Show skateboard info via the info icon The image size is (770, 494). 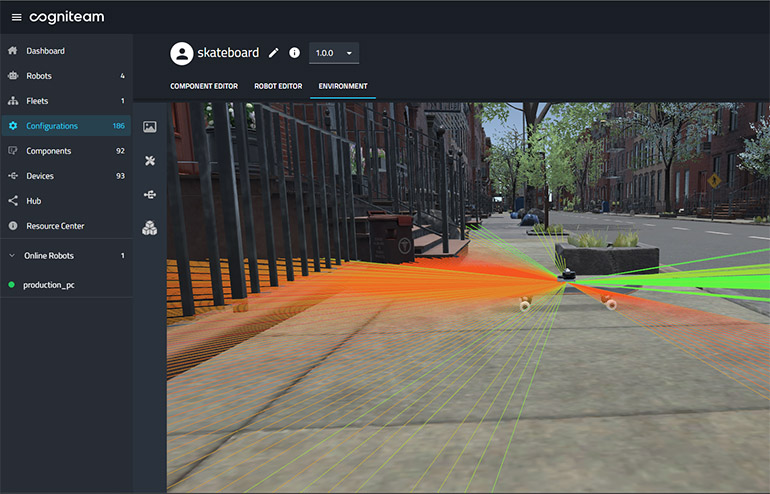[294, 53]
